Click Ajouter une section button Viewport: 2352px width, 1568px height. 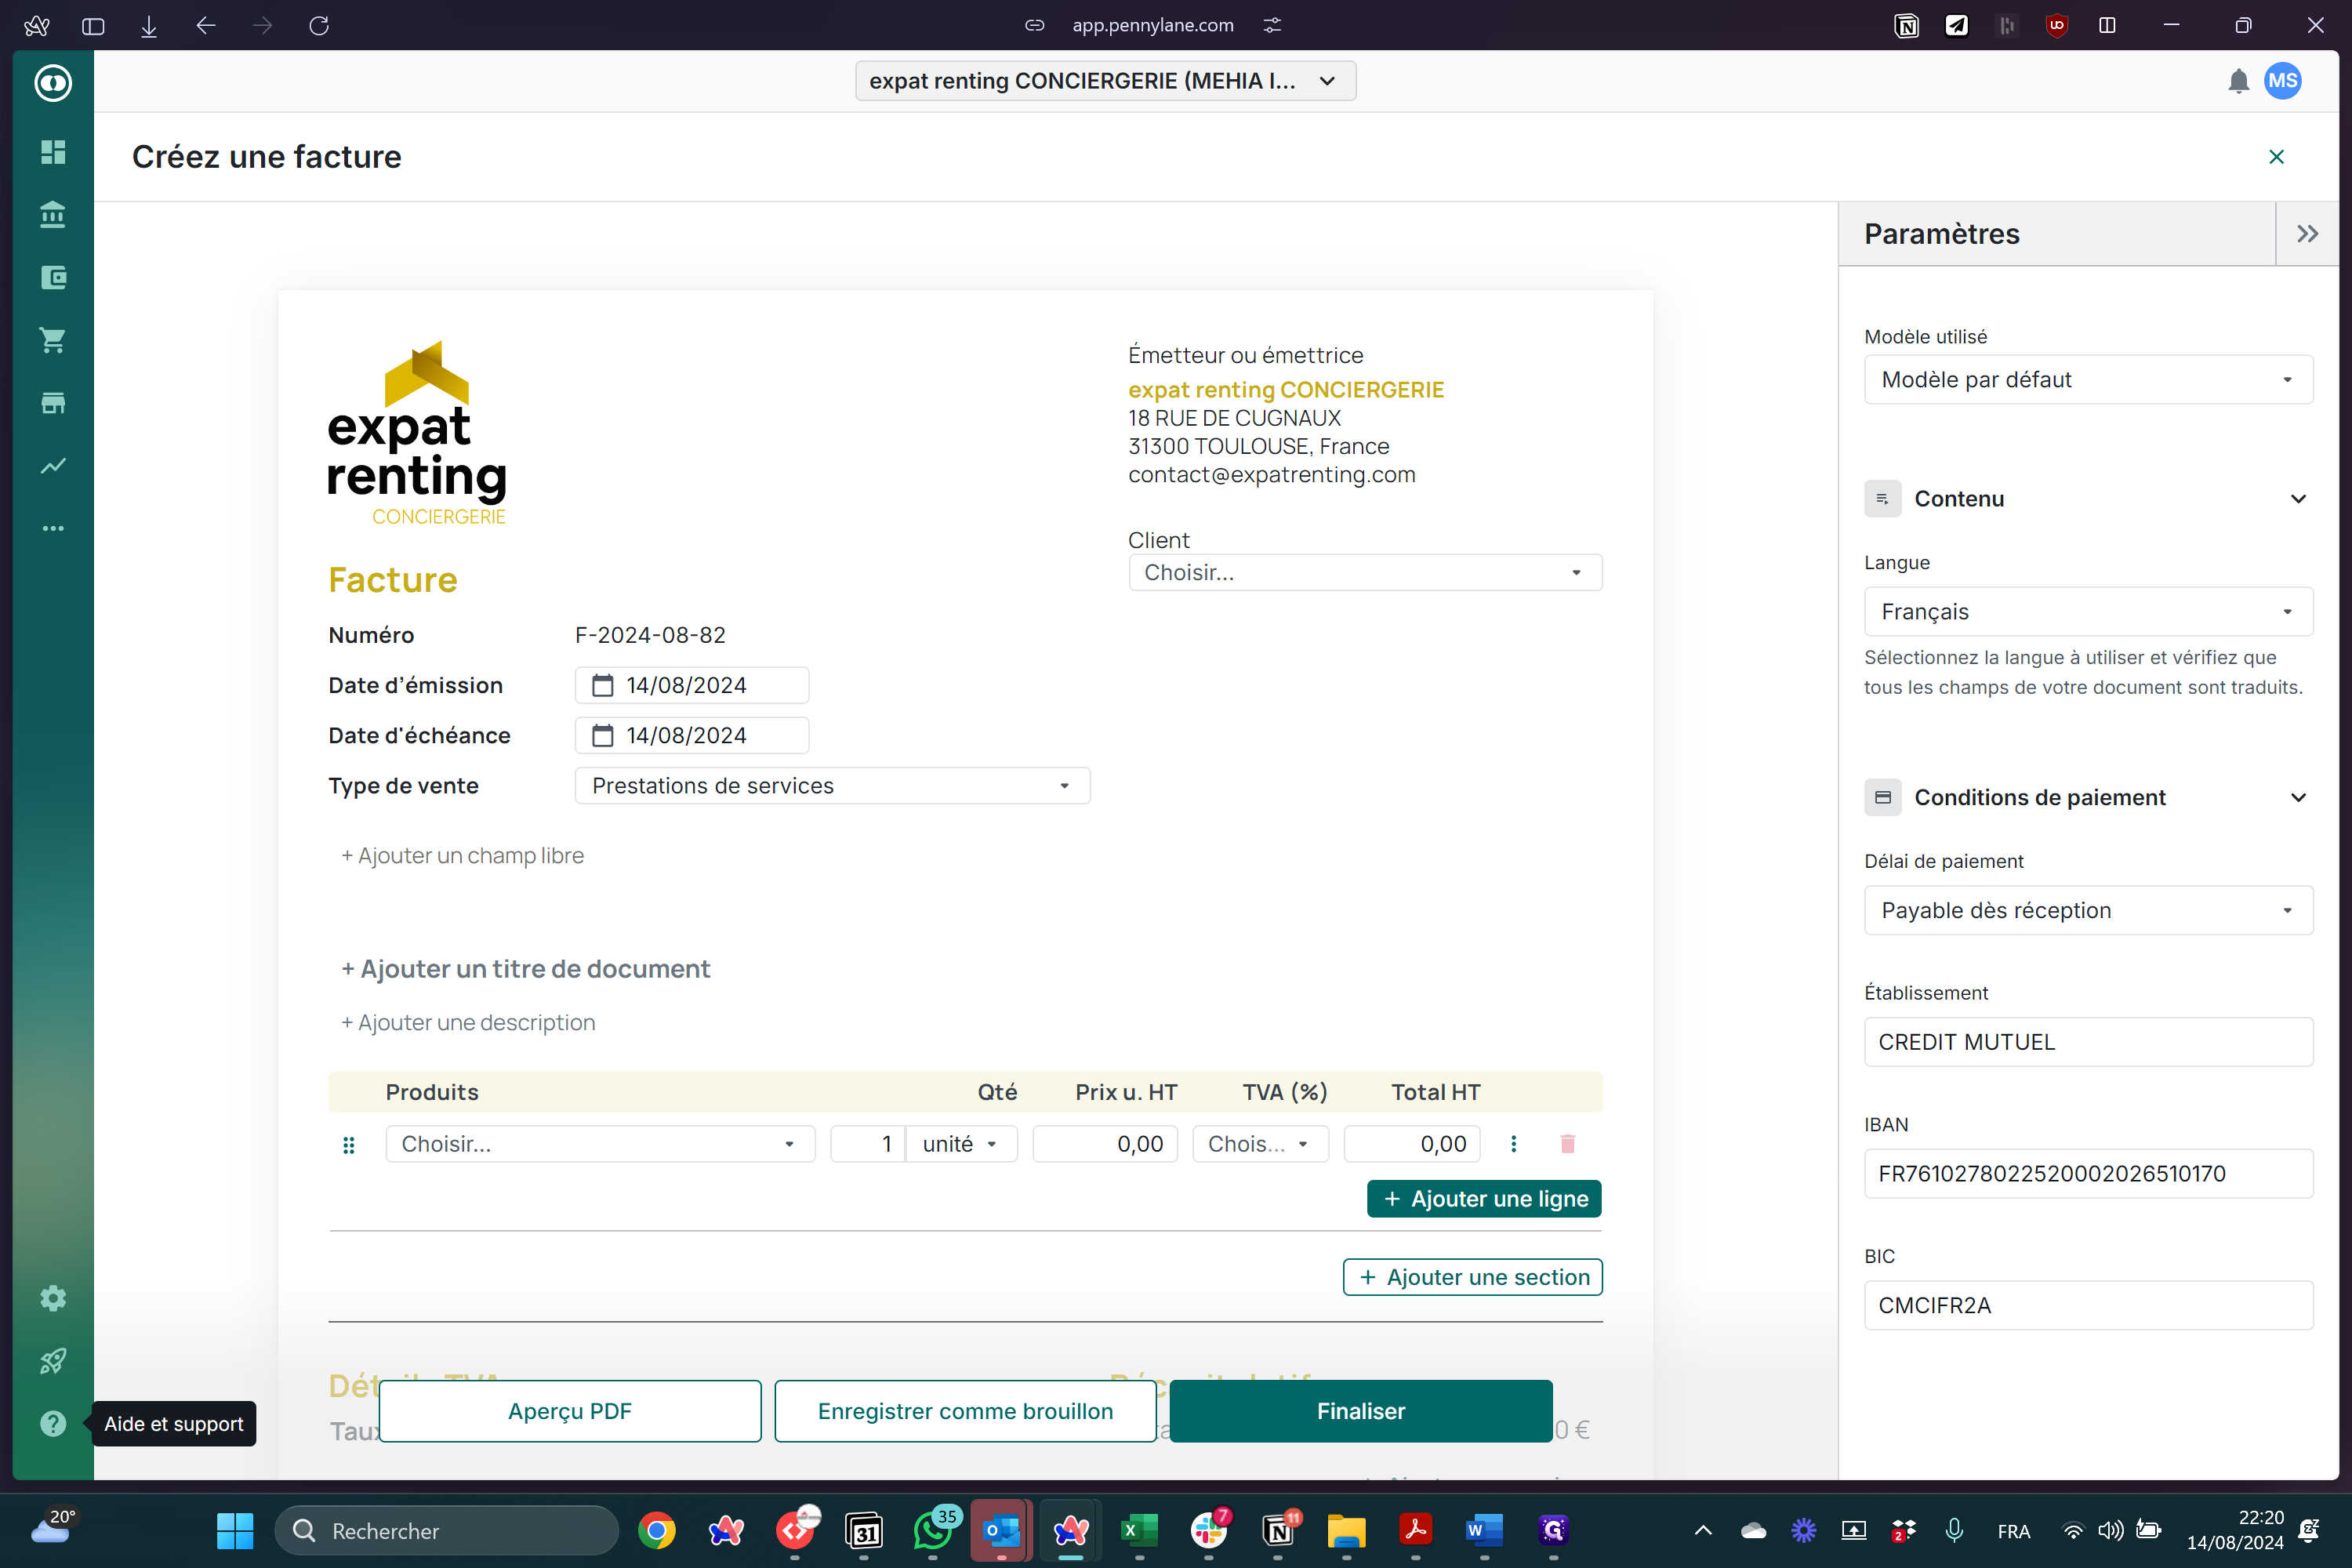point(1472,1277)
